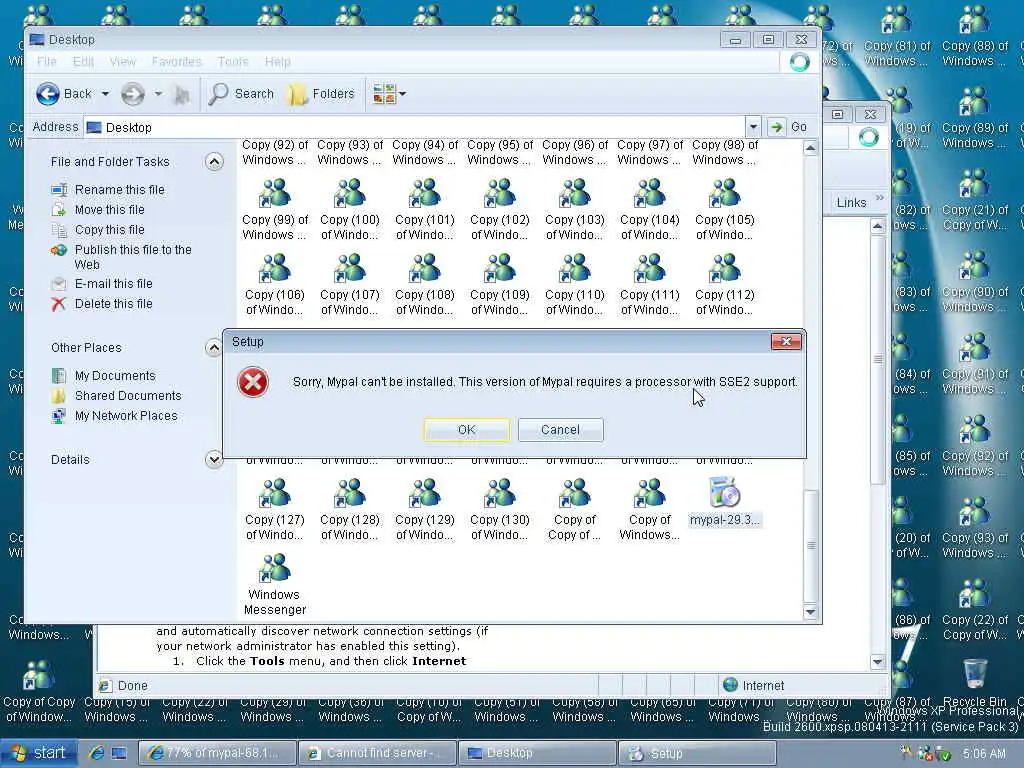
Task: Click the Recycle Bin desktop icon
Action: [x=974, y=682]
